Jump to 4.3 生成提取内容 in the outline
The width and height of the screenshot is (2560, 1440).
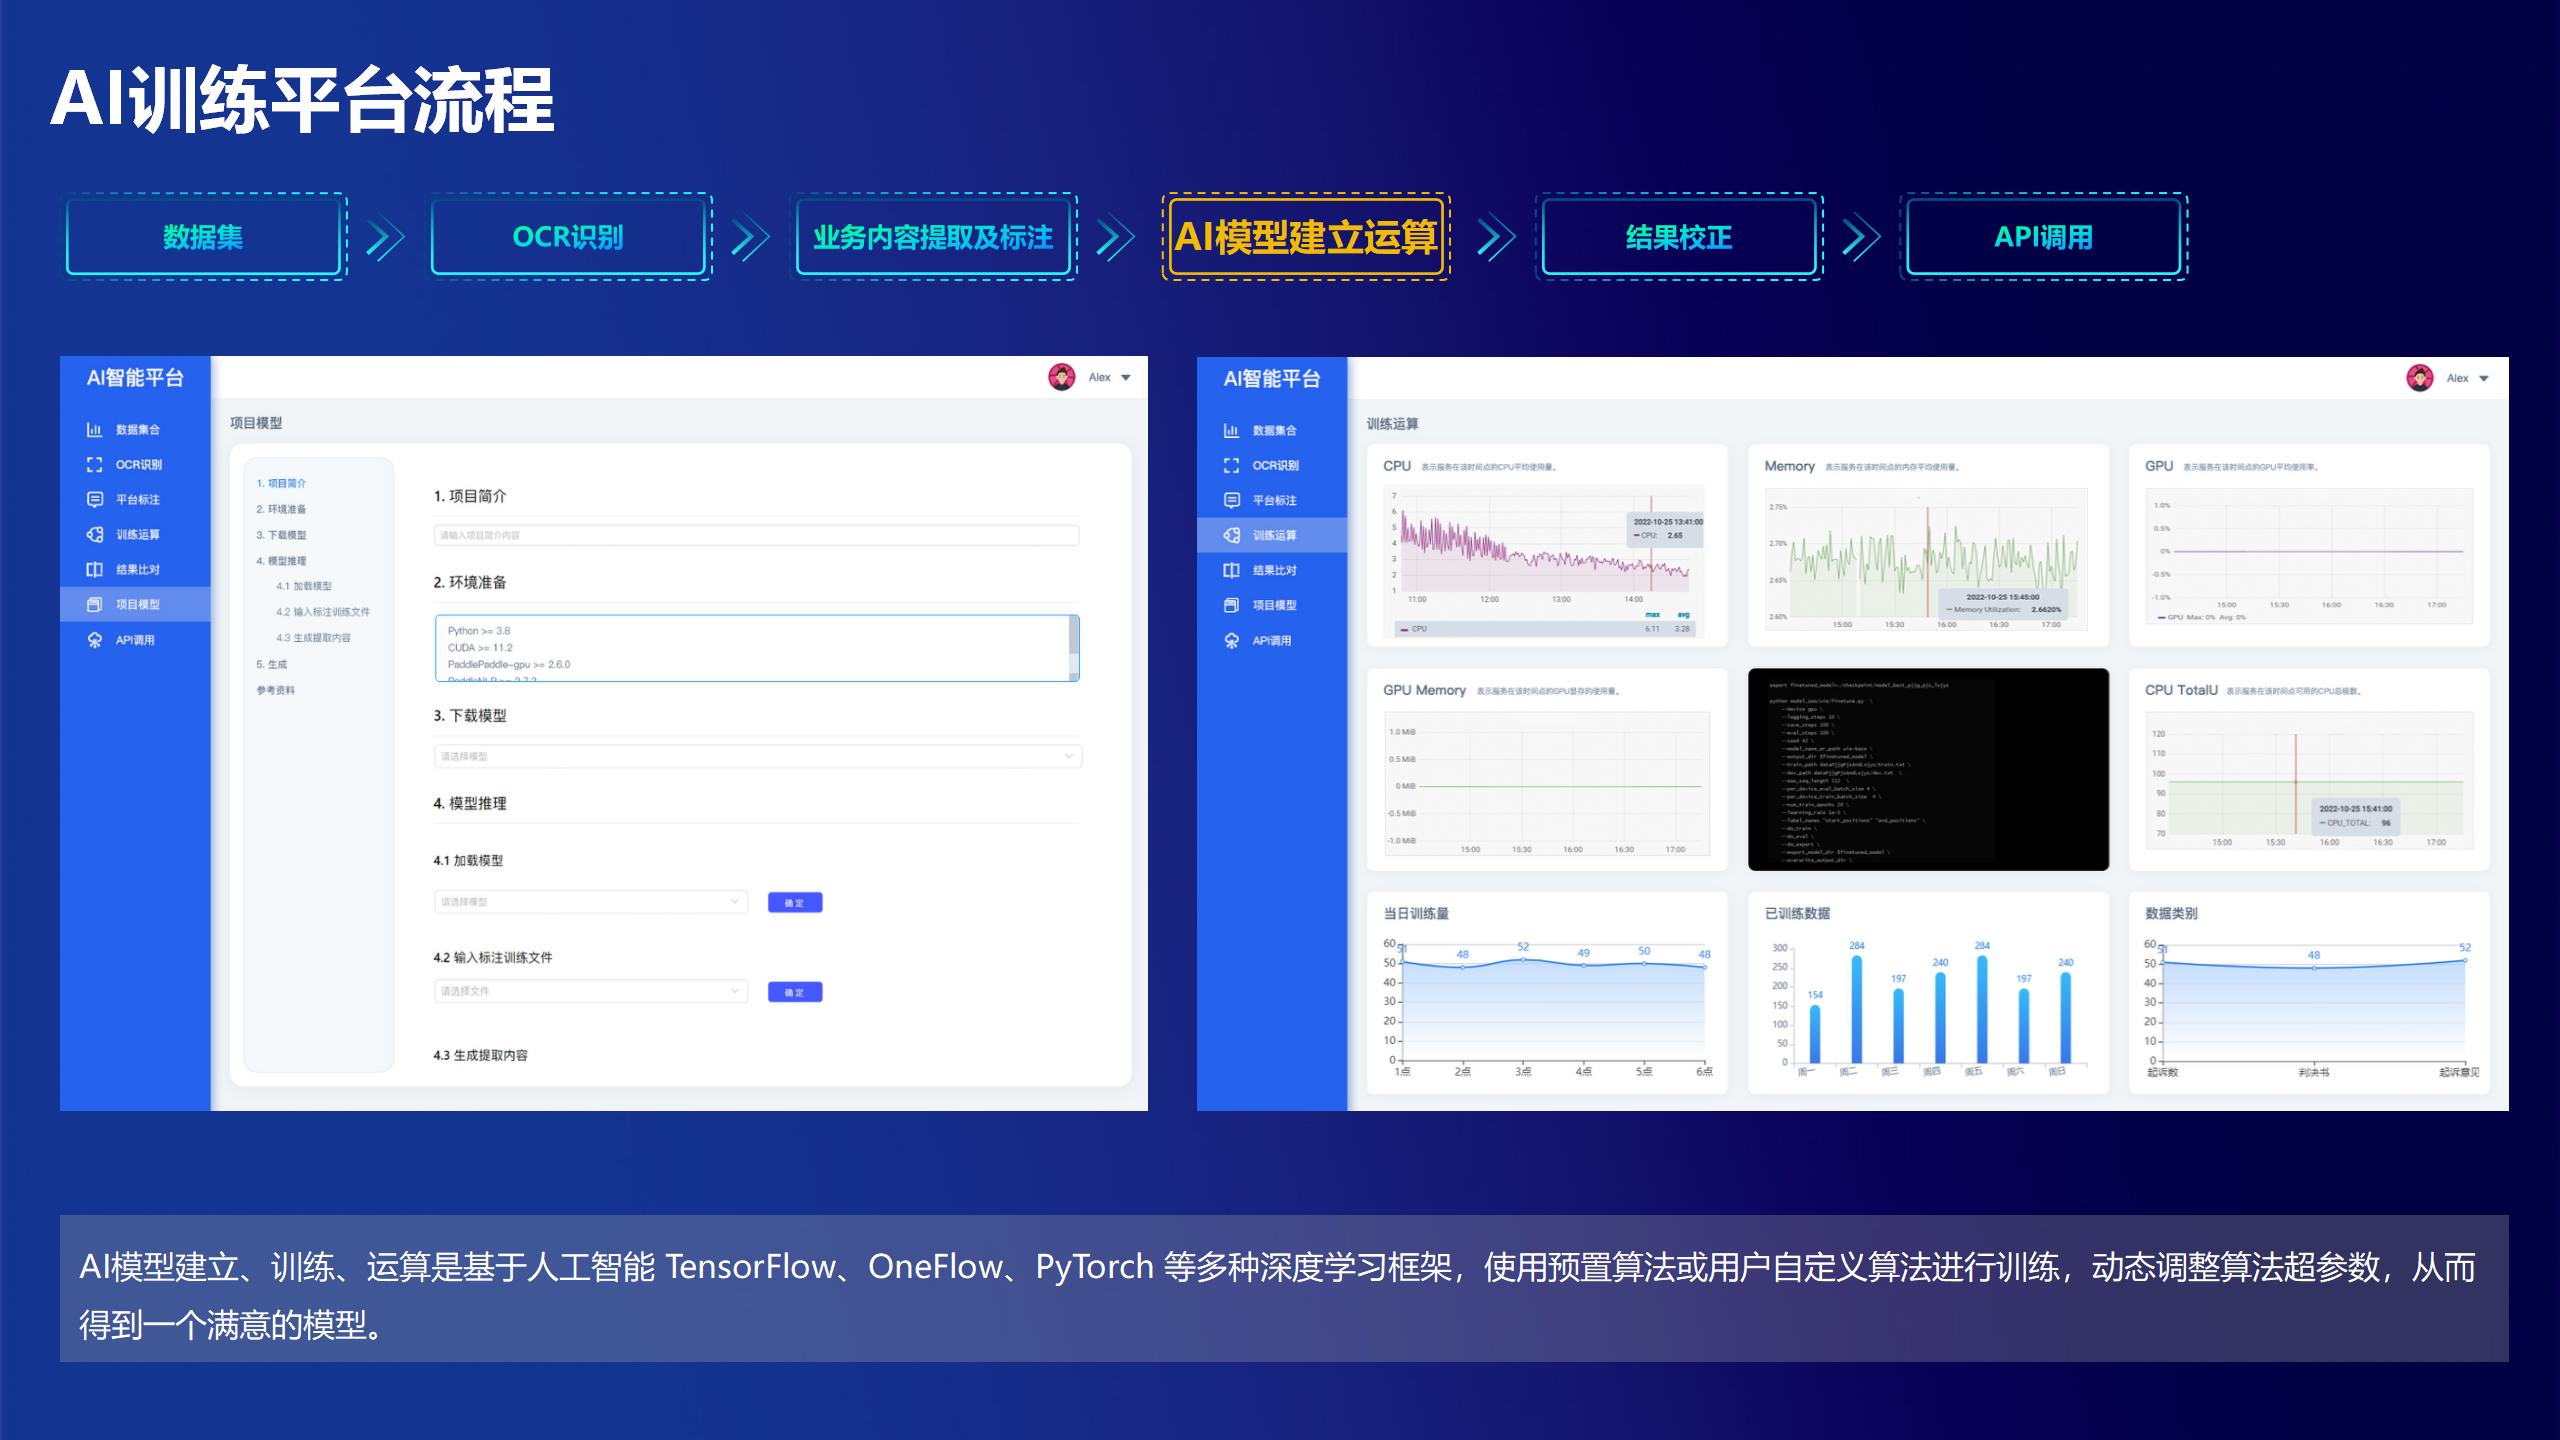(x=313, y=638)
